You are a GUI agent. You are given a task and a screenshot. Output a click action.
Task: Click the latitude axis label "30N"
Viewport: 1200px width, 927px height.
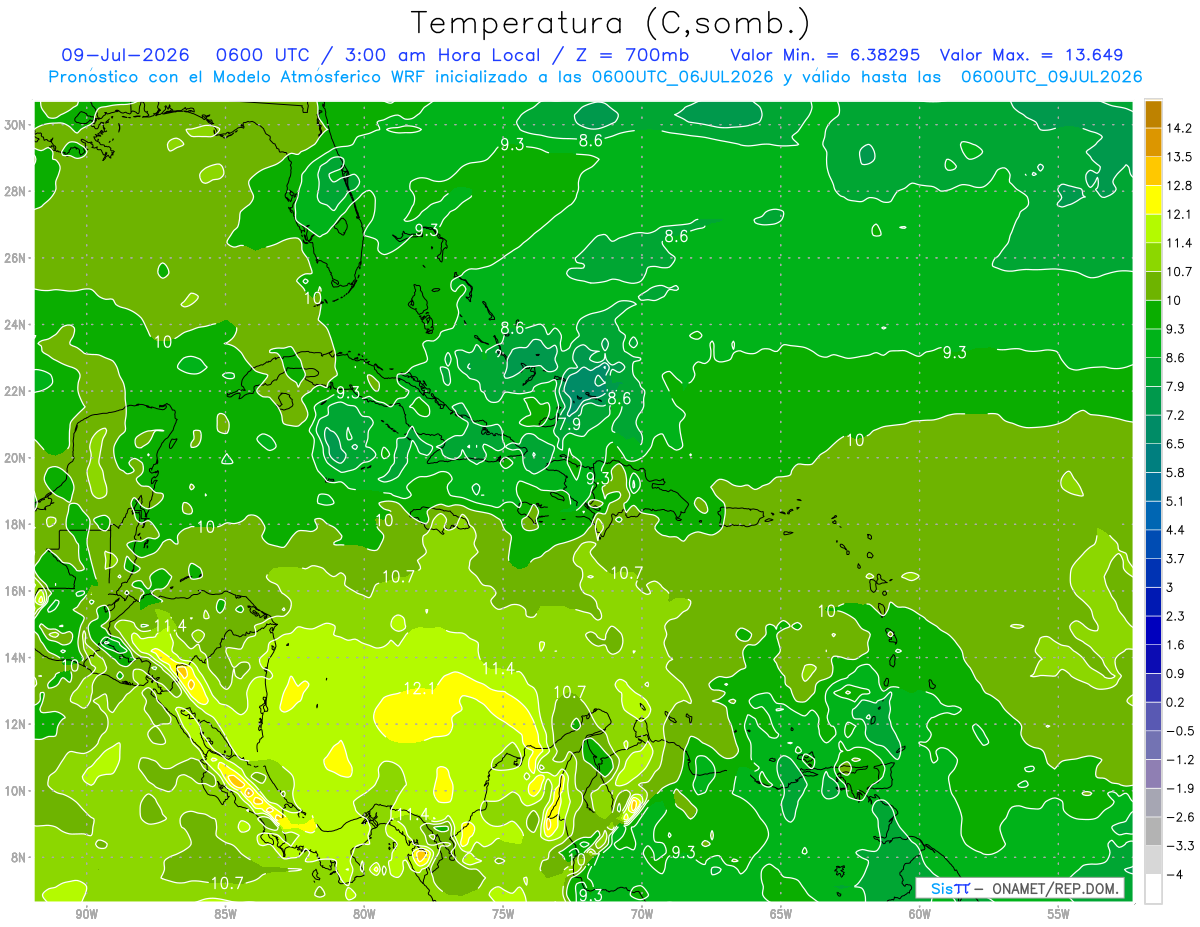[x=17, y=125]
